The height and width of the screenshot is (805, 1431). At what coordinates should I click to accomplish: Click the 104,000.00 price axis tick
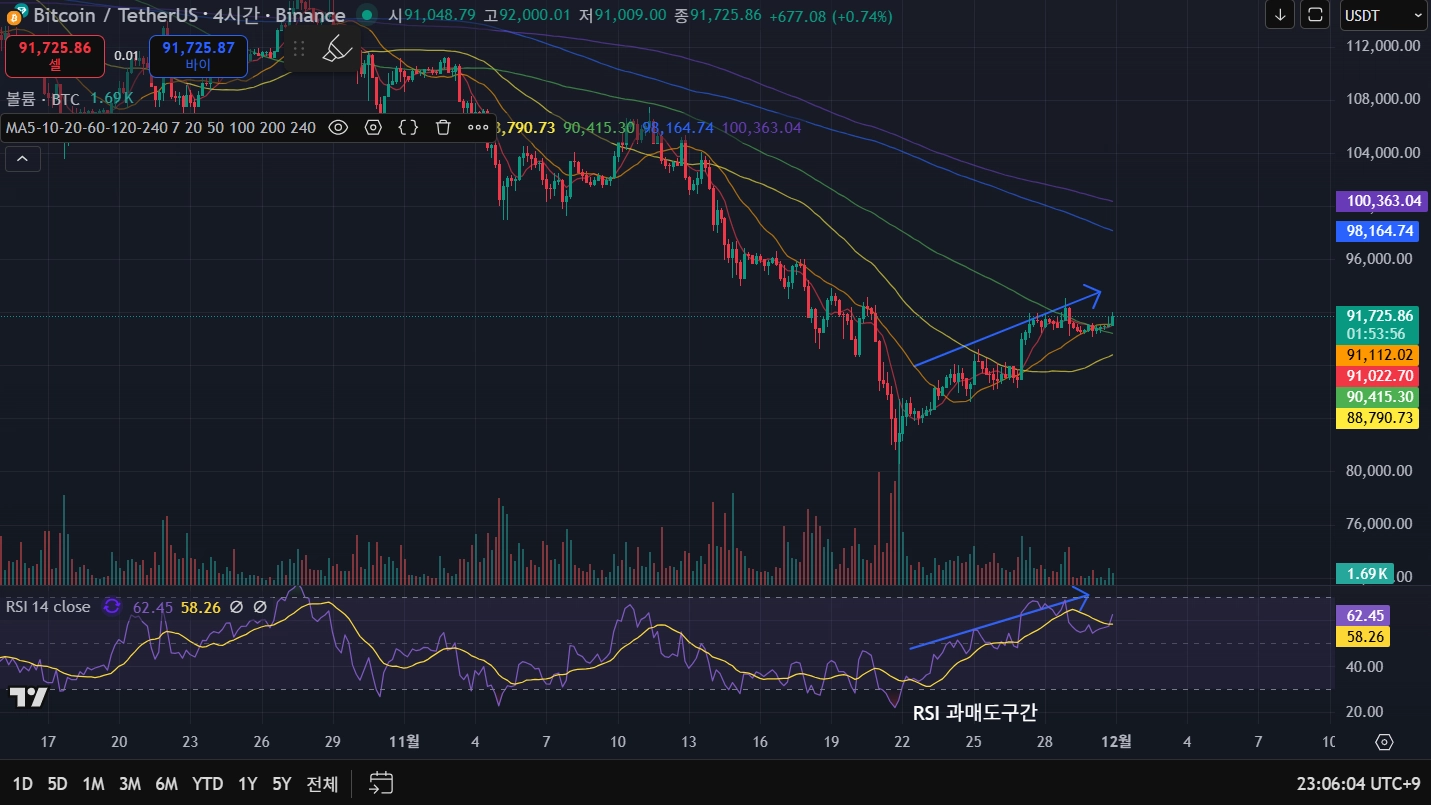pyautogui.click(x=1382, y=153)
